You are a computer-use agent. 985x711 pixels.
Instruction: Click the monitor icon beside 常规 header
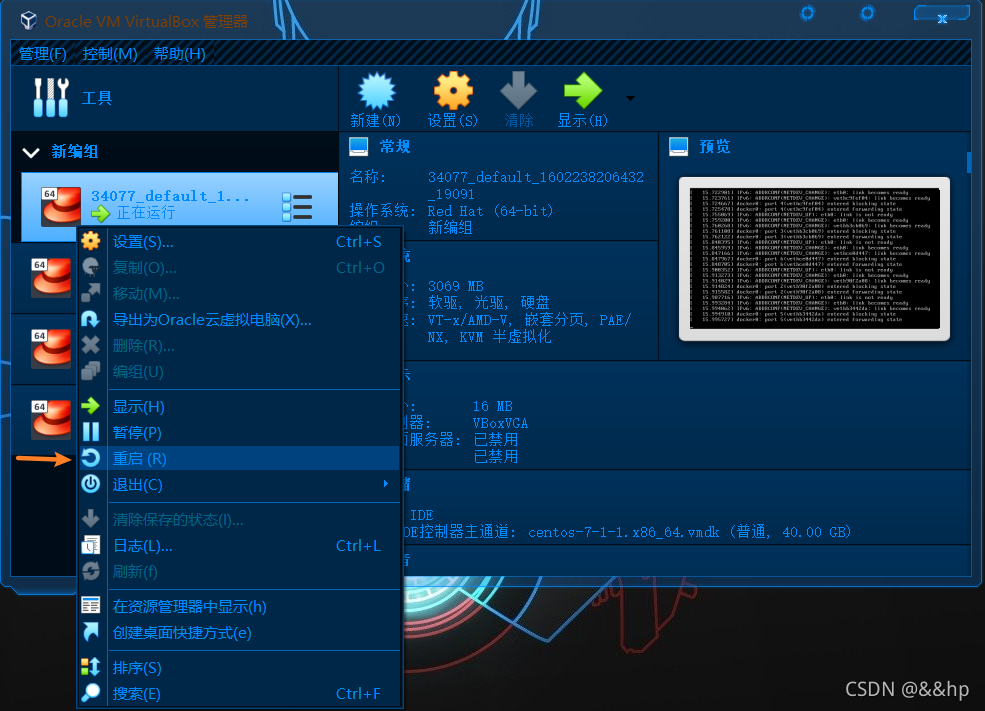[x=359, y=146]
